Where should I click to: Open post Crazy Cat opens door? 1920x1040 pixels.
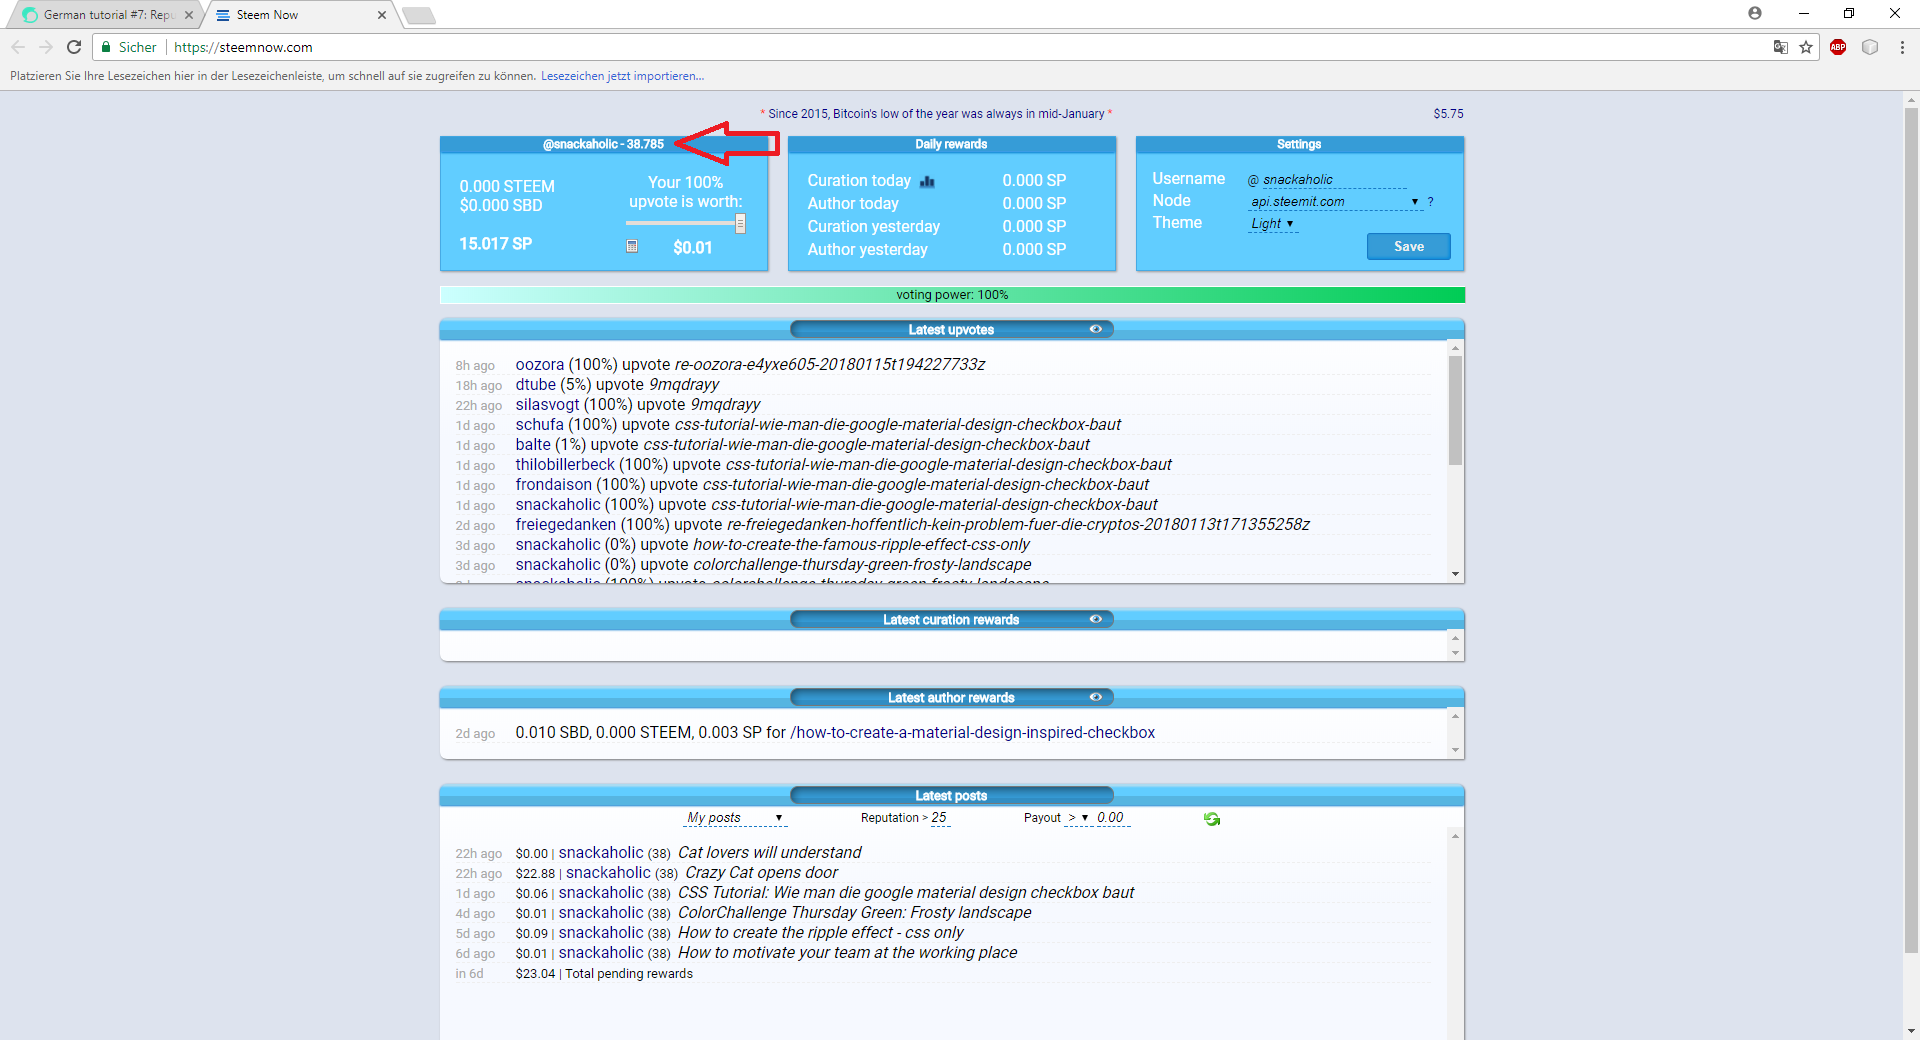(761, 872)
